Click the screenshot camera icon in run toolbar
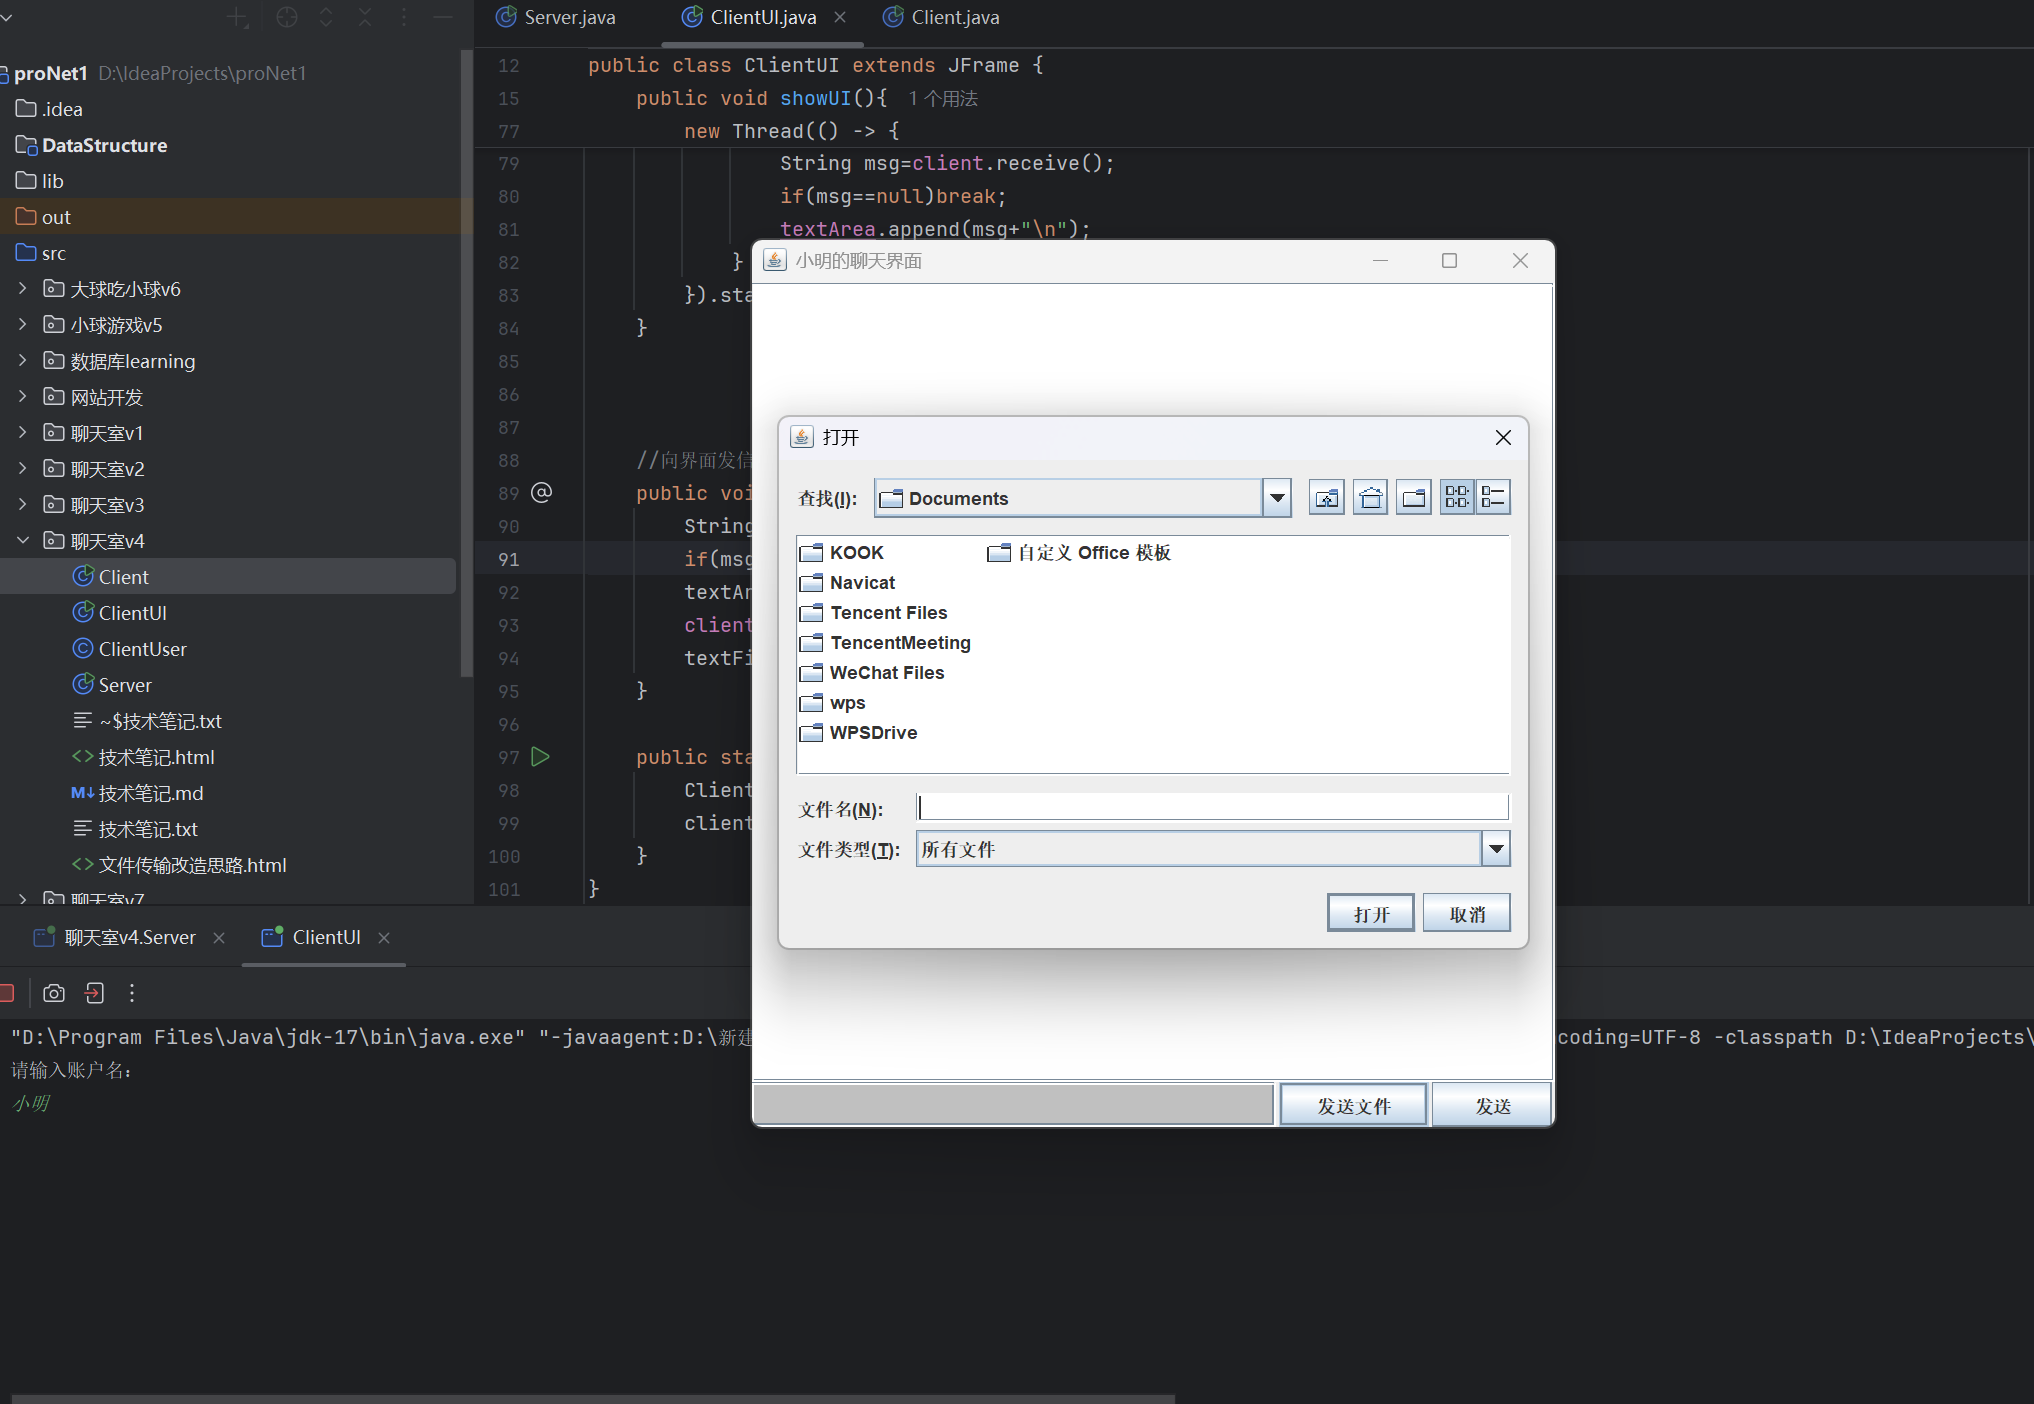Image resolution: width=2034 pixels, height=1404 pixels. coord(54,993)
